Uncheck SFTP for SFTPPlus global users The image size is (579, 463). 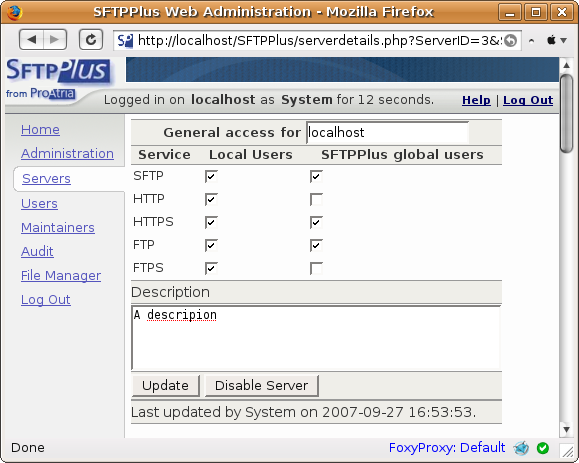pyautogui.click(x=316, y=176)
